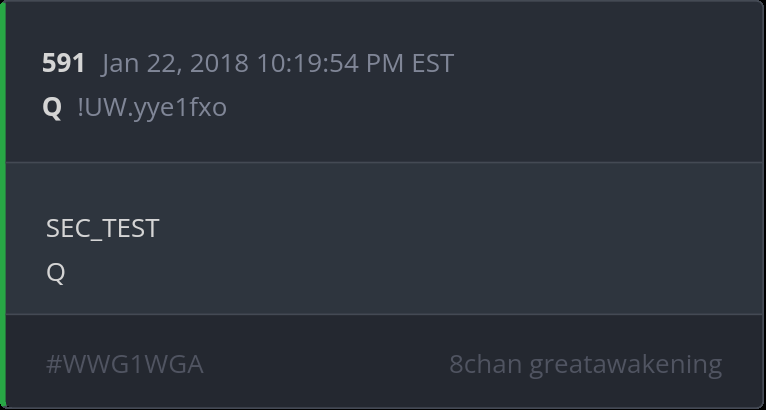Screen dimensions: 766x410
Task: Click empty area right of the timestamp
Action: (x=600, y=63)
